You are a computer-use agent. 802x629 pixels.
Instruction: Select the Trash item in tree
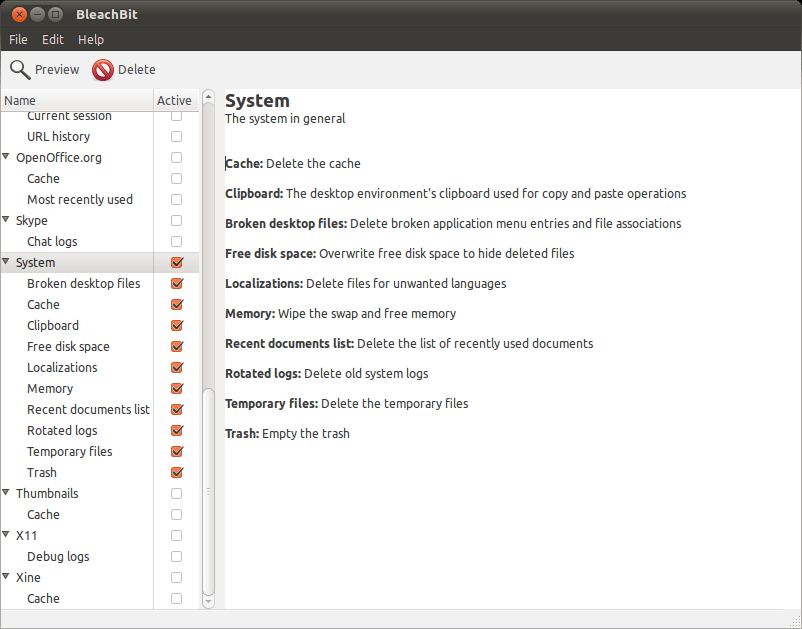point(100,472)
